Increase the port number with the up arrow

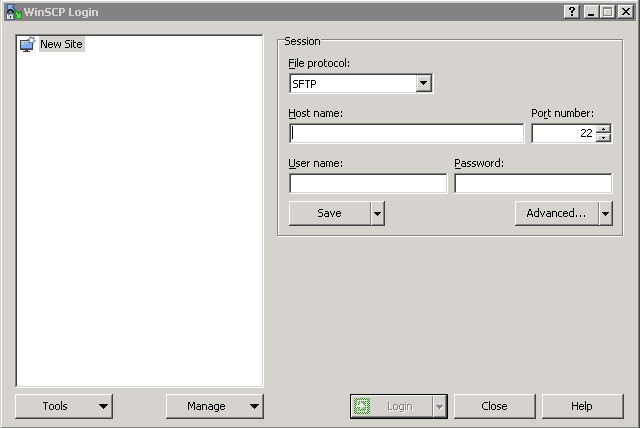pyautogui.click(x=603, y=129)
